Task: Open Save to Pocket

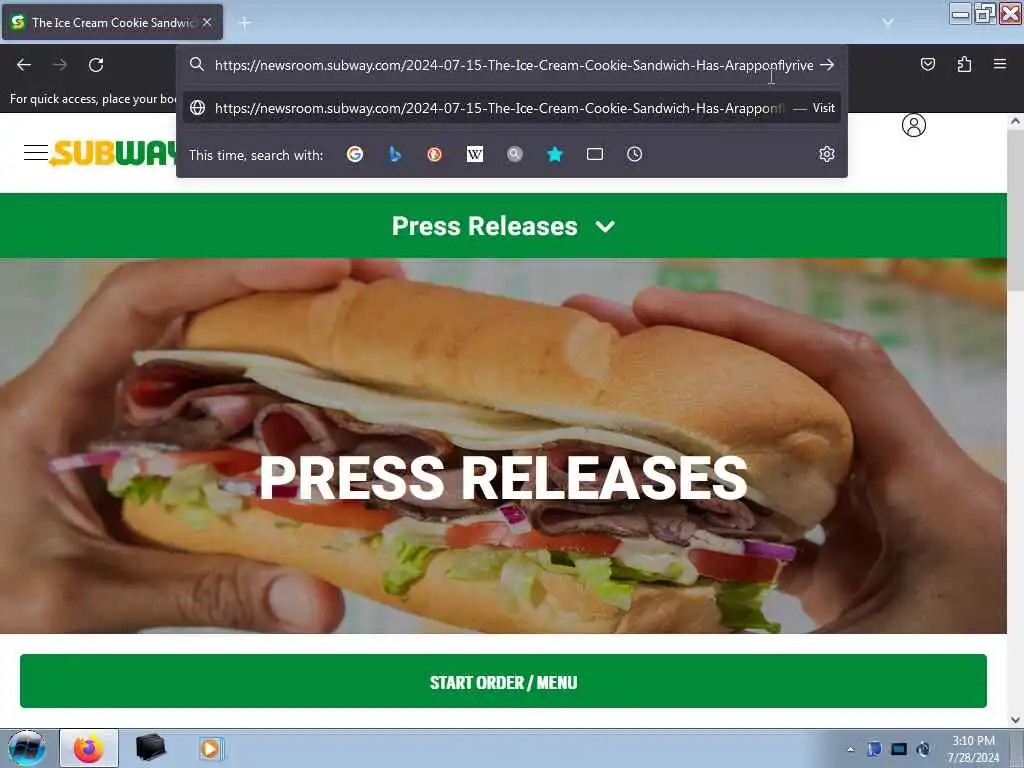Action: coord(927,64)
